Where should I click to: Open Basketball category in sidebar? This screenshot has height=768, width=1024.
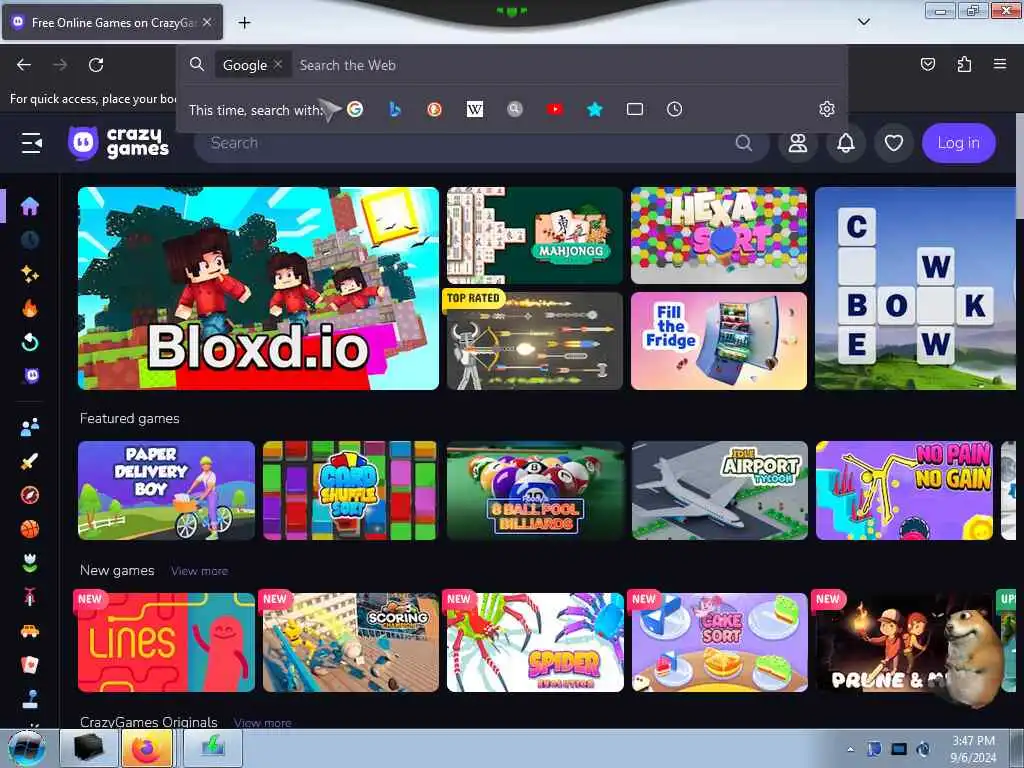[x=29, y=529]
